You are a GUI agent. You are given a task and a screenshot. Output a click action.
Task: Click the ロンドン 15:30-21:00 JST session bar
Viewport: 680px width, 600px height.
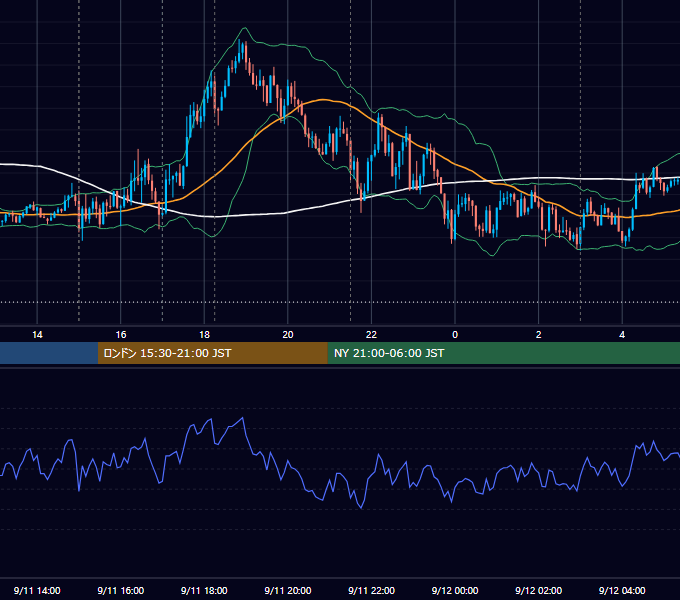212,353
